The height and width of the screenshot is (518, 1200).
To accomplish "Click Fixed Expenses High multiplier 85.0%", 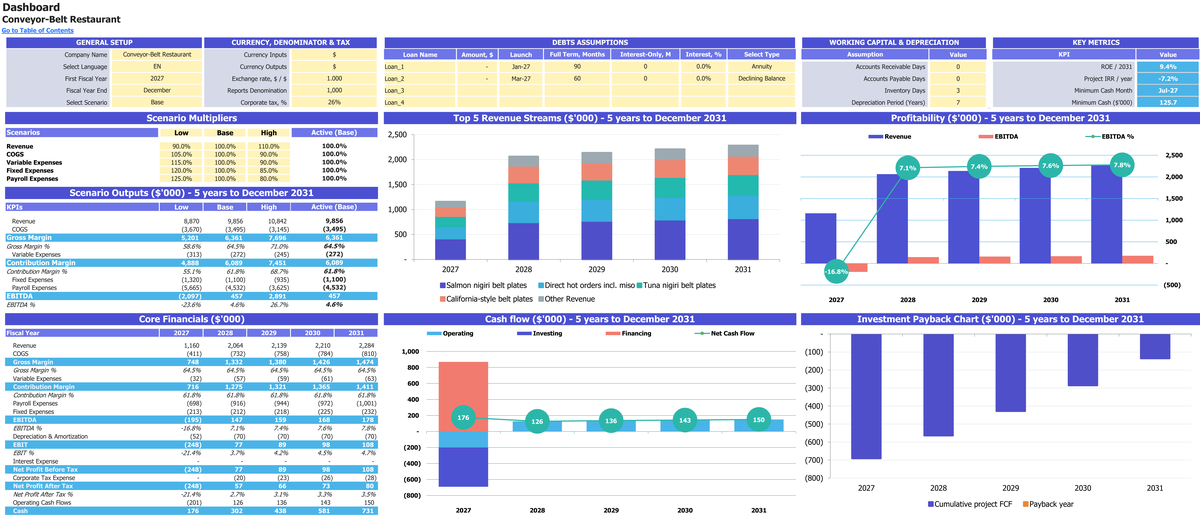I will coord(267,170).
